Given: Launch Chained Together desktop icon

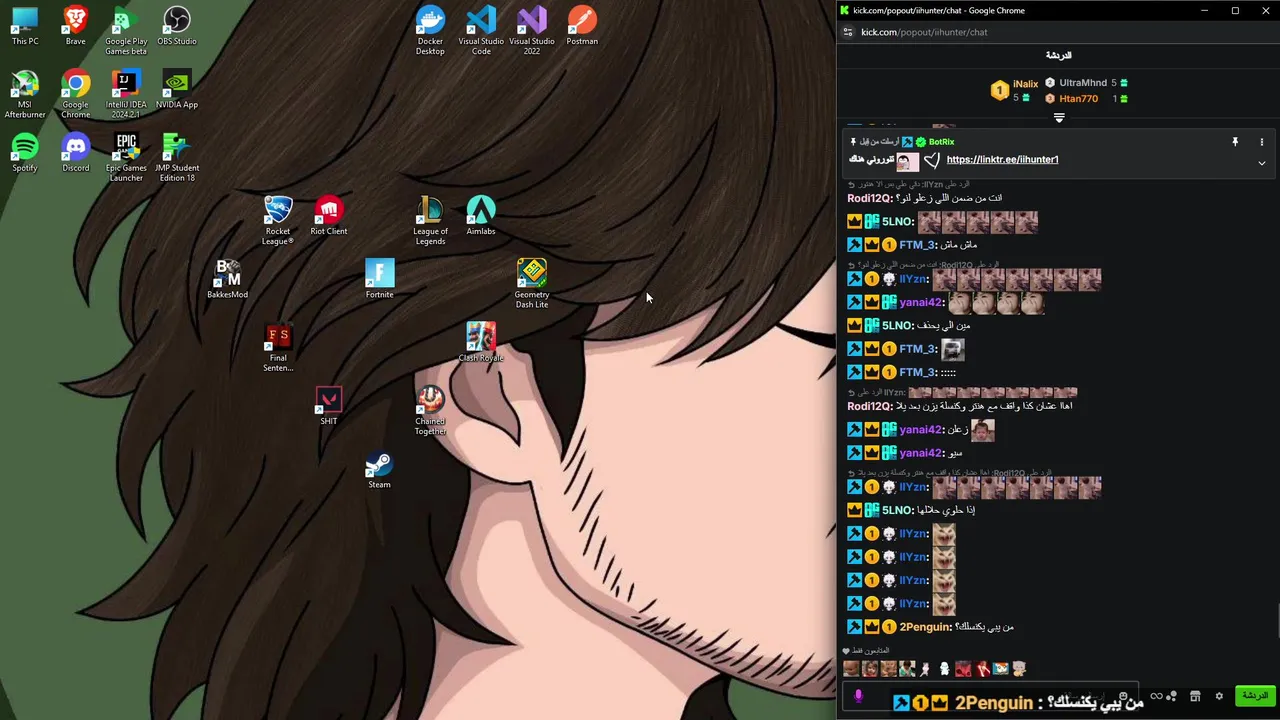Looking at the screenshot, I should click(430, 410).
